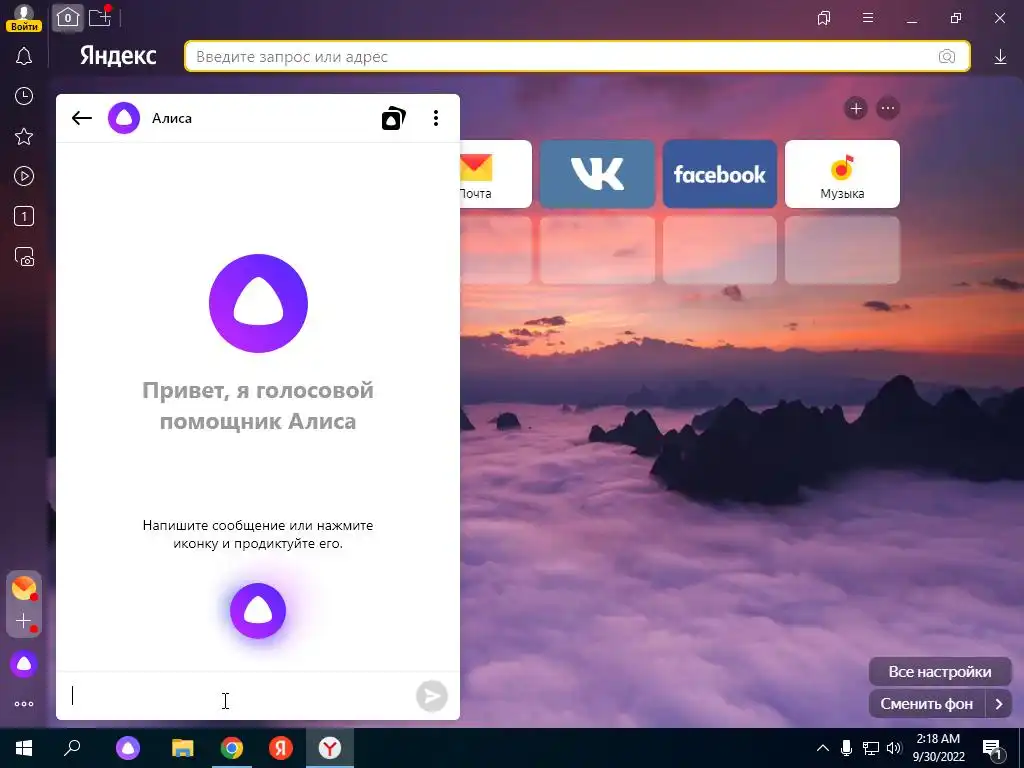Click the Yandex Browser taskbar icon
This screenshot has height=768, width=1024.
[330, 748]
